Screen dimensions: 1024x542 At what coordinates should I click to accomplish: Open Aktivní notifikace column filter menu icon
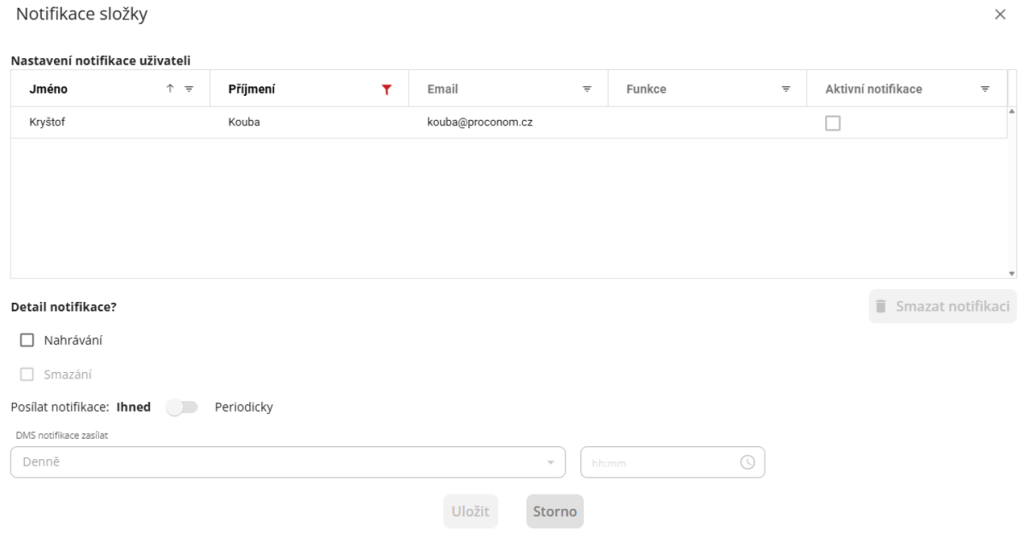pyautogui.click(x=985, y=89)
